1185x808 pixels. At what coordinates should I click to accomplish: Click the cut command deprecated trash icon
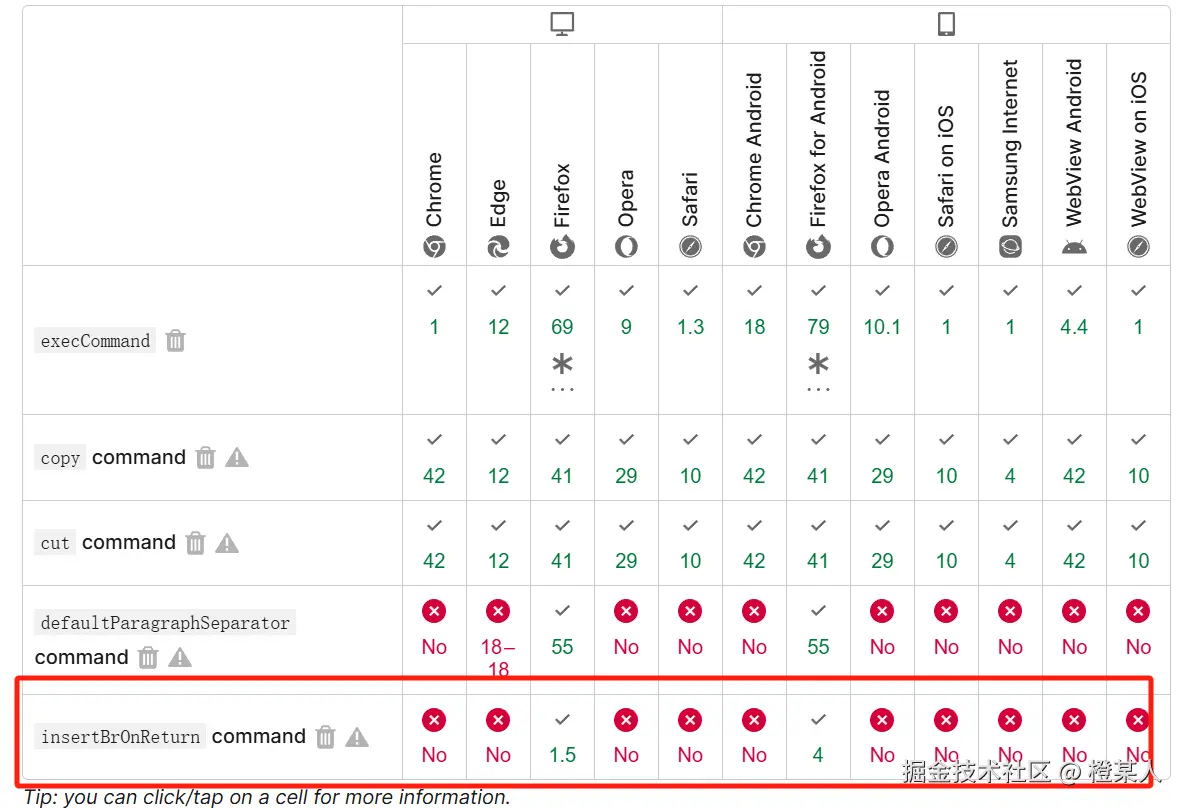point(196,543)
